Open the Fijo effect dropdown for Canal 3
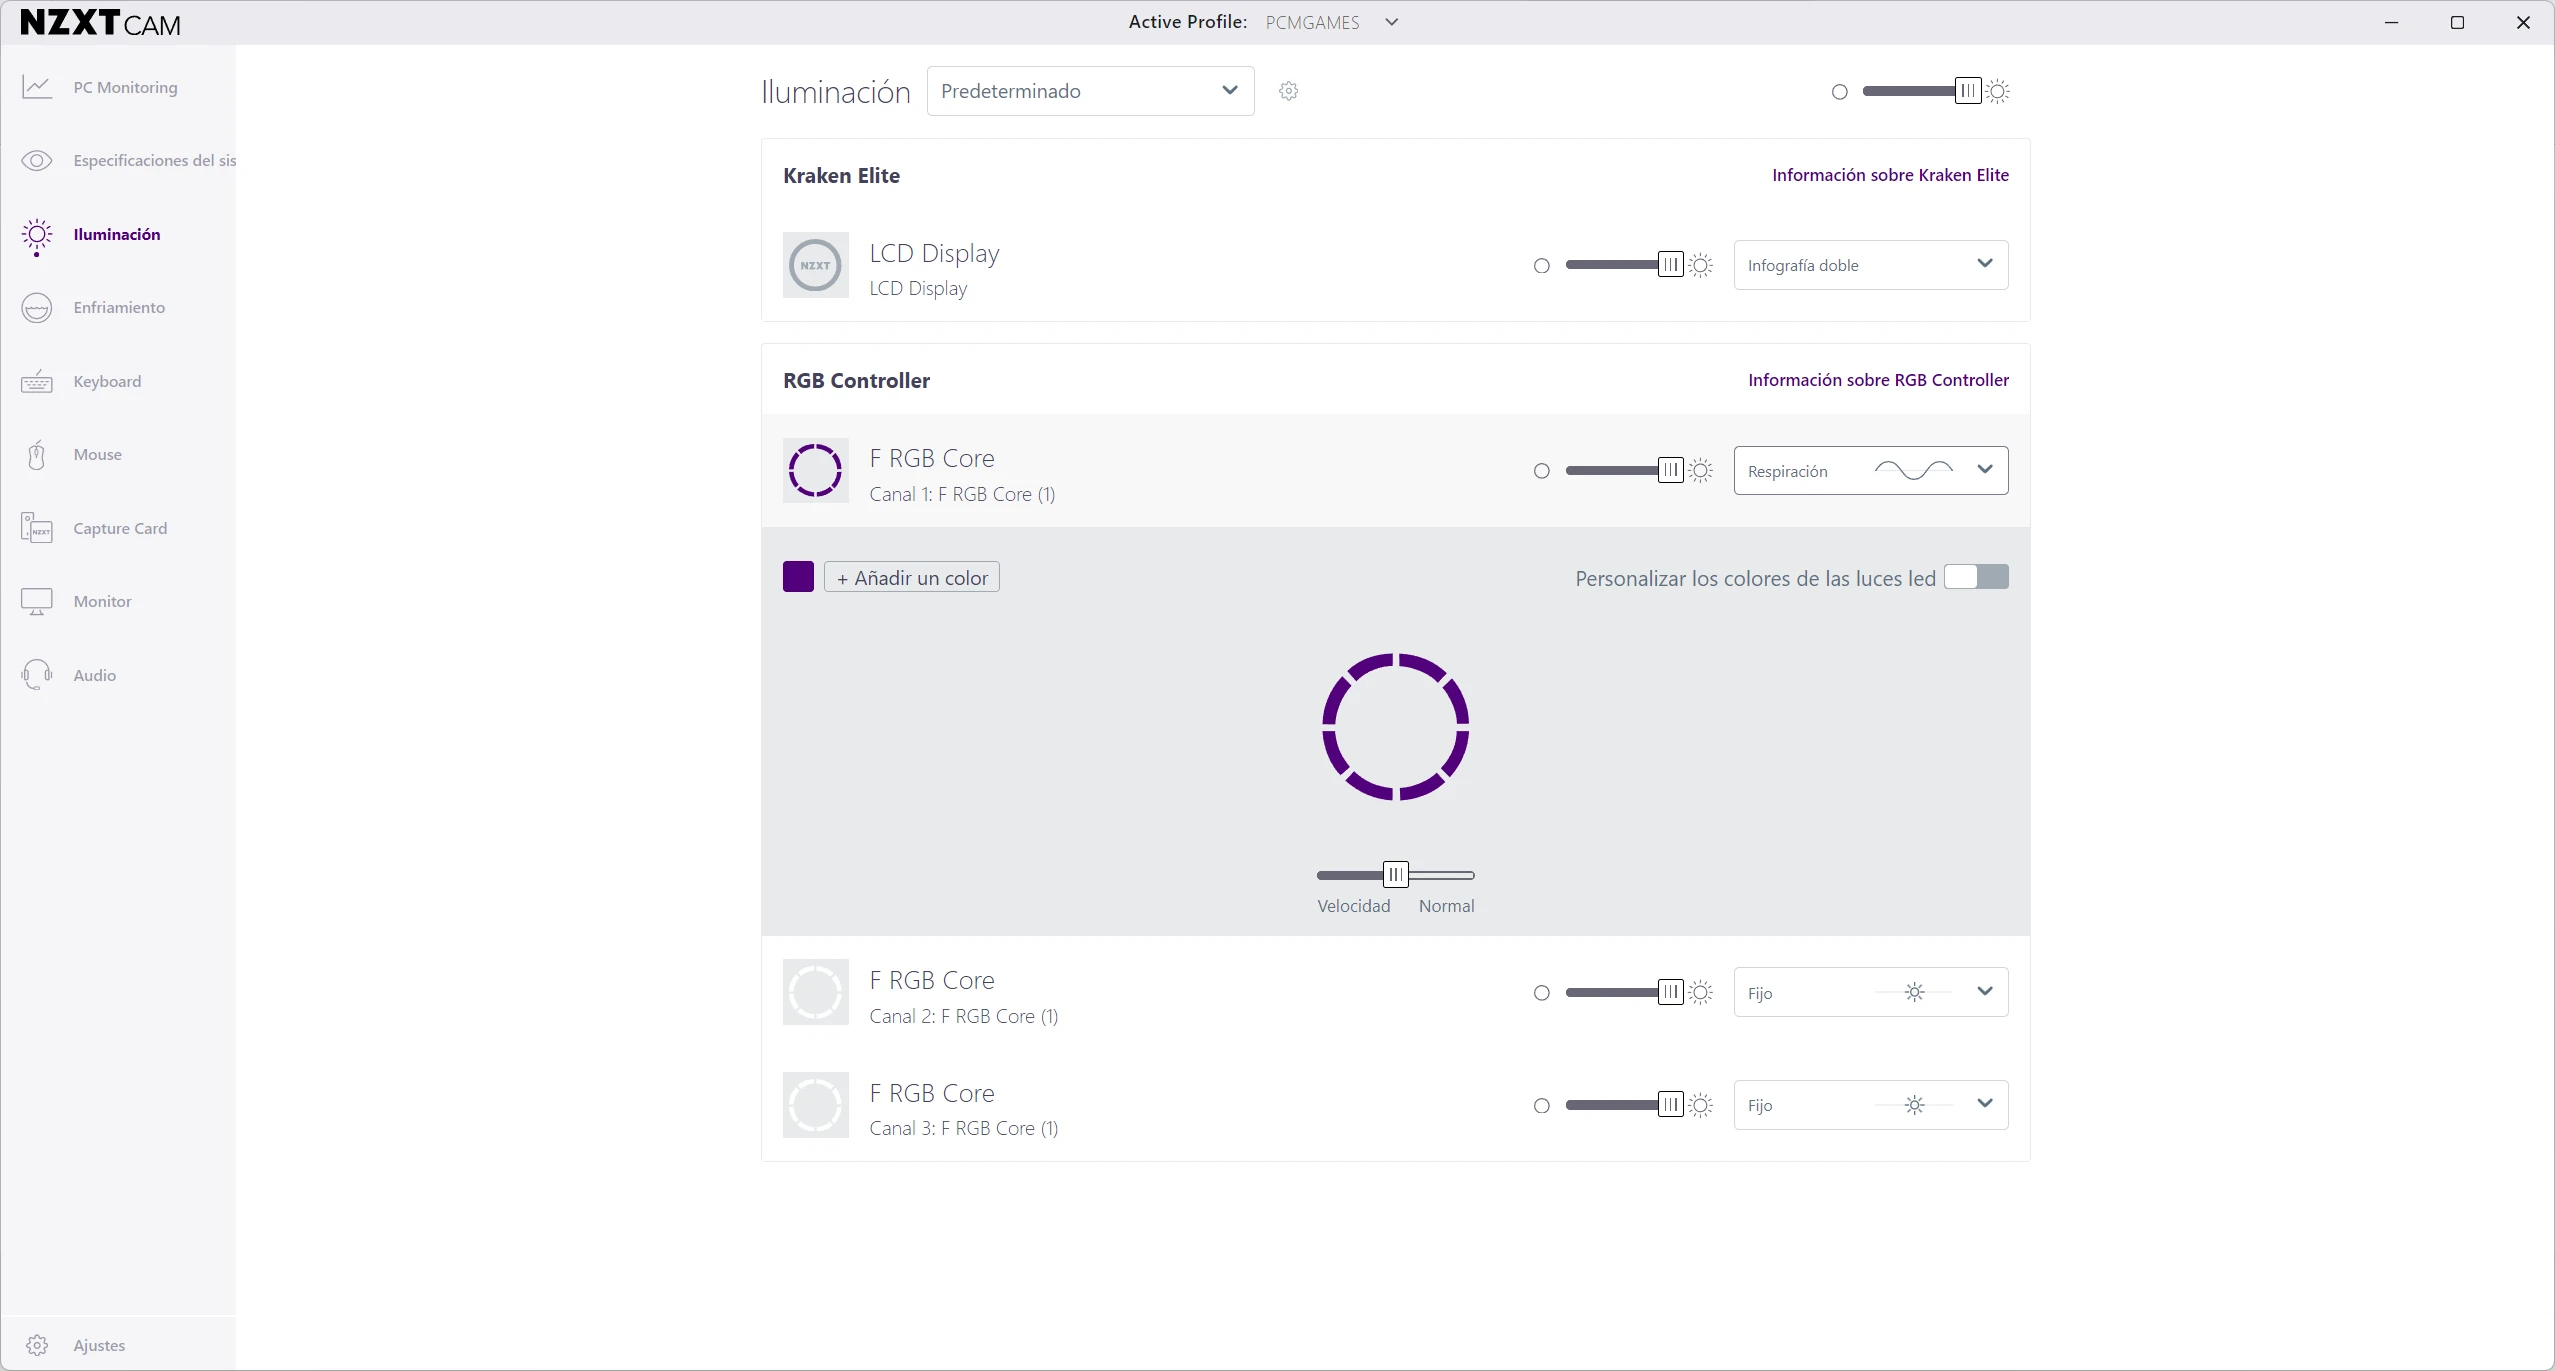Viewport: 2555px width, 1371px height. (x=1870, y=1105)
